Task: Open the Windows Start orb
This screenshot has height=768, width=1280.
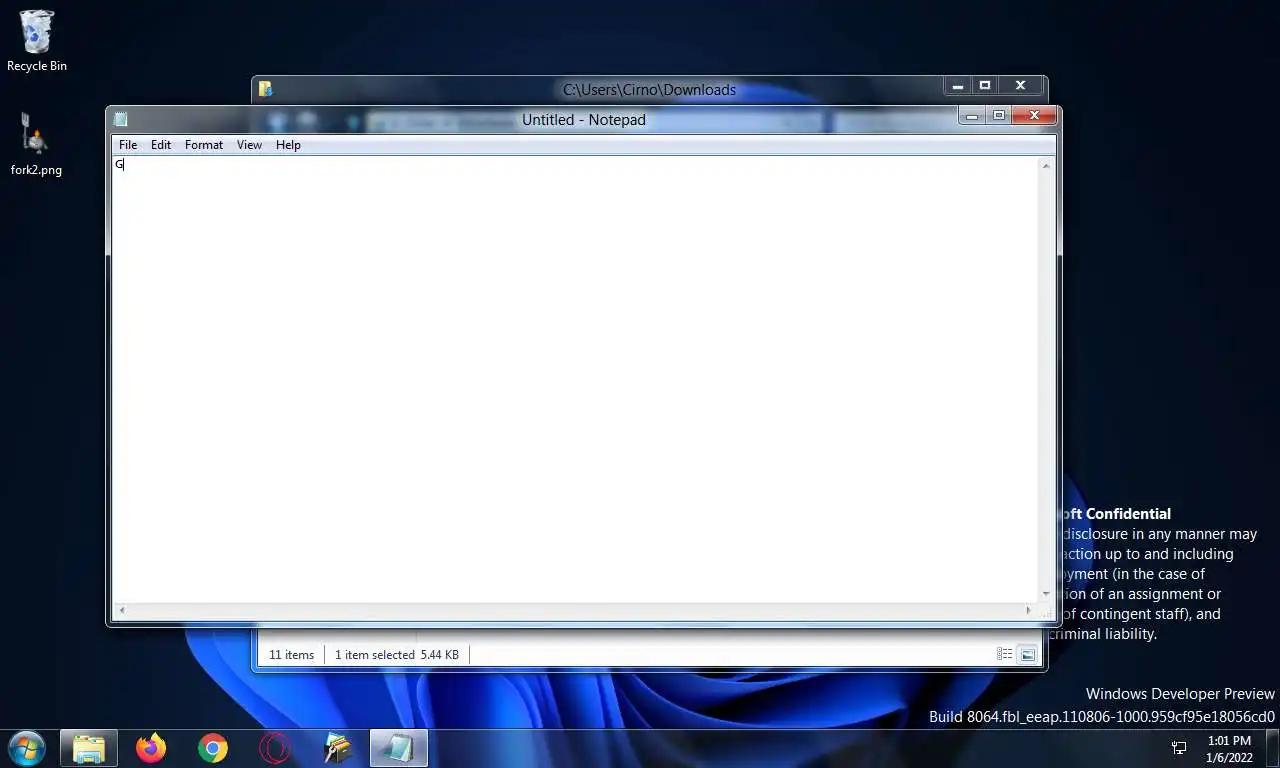Action: [27, 748]
